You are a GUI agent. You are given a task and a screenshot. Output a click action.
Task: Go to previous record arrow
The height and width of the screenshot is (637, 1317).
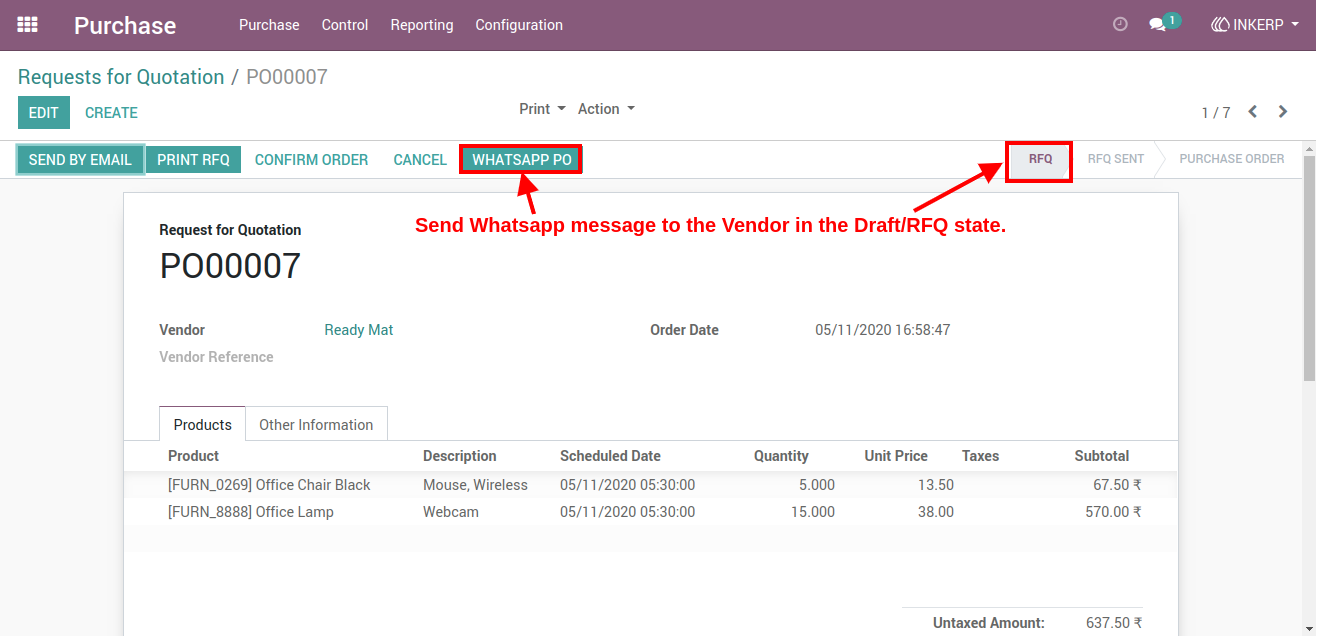[1253, 112]
